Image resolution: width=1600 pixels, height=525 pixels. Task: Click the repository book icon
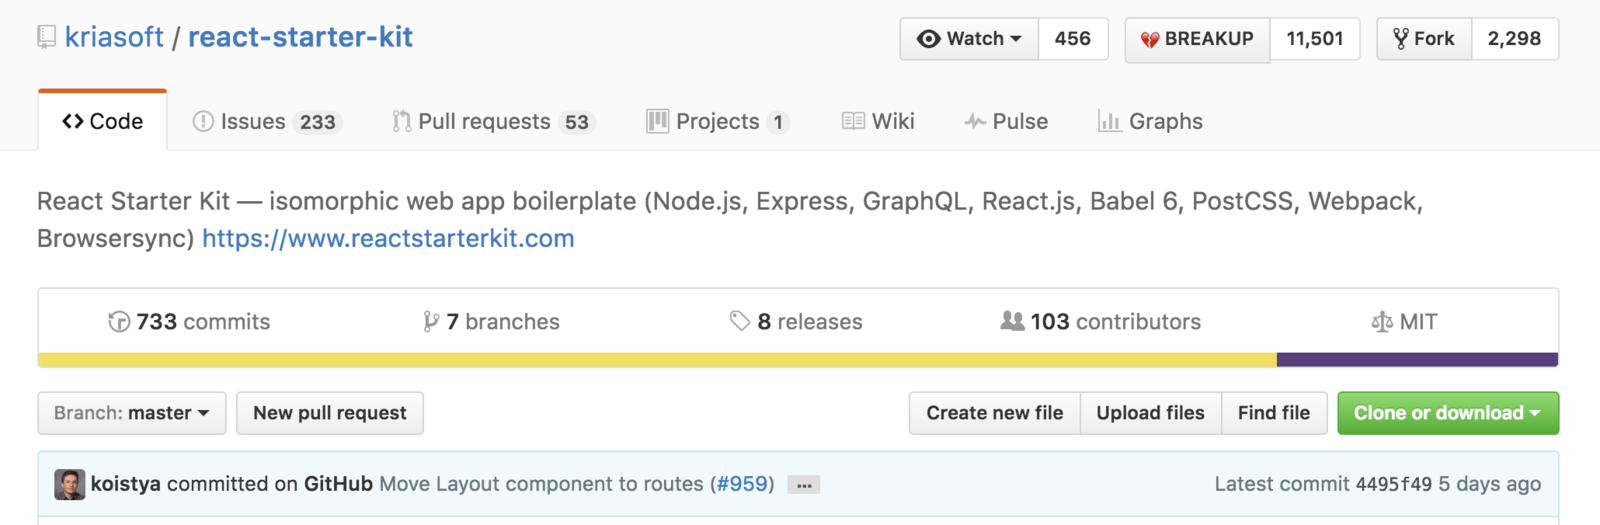tap(46, 38)
